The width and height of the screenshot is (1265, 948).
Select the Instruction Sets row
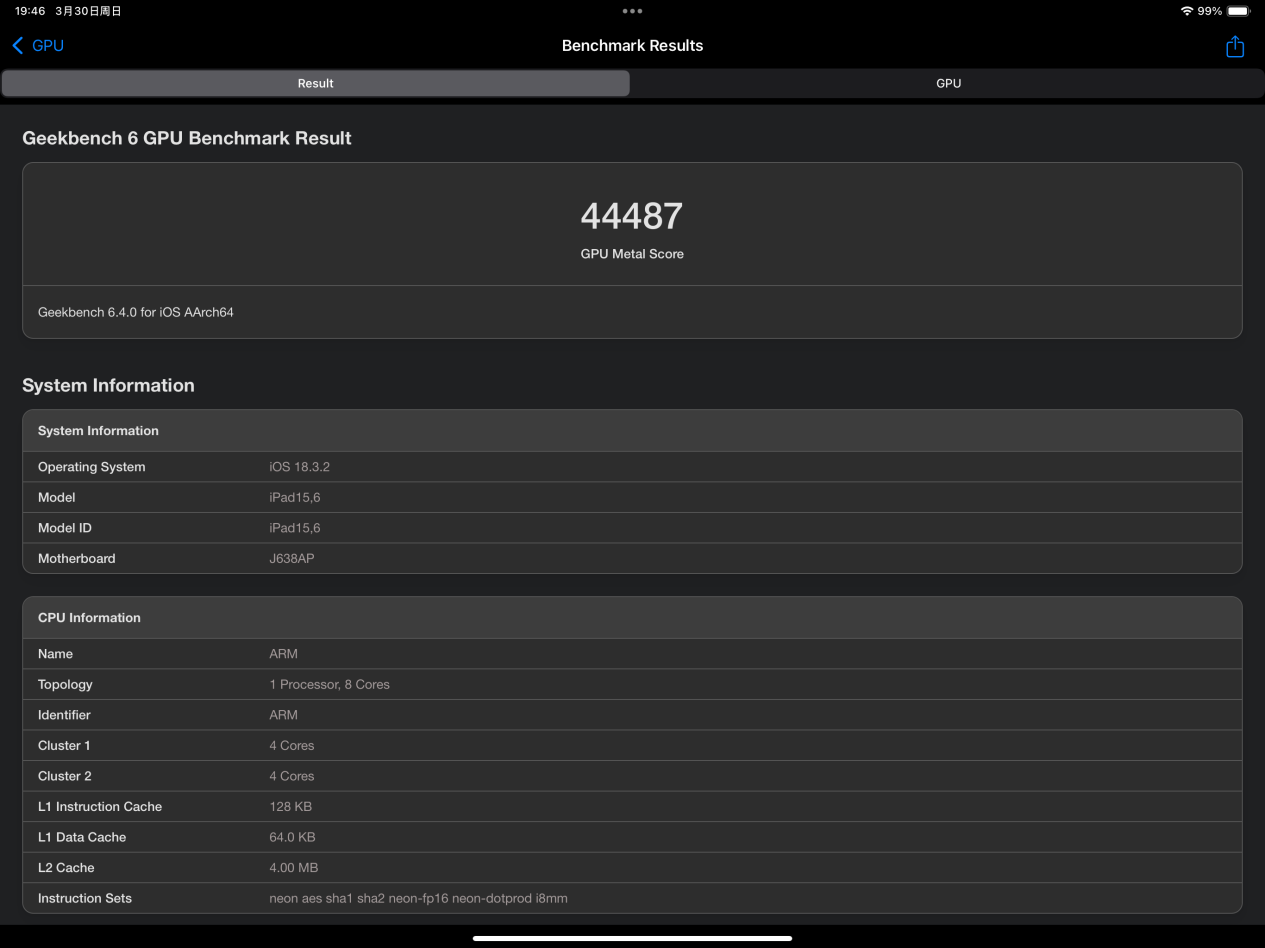coord(632,898)
